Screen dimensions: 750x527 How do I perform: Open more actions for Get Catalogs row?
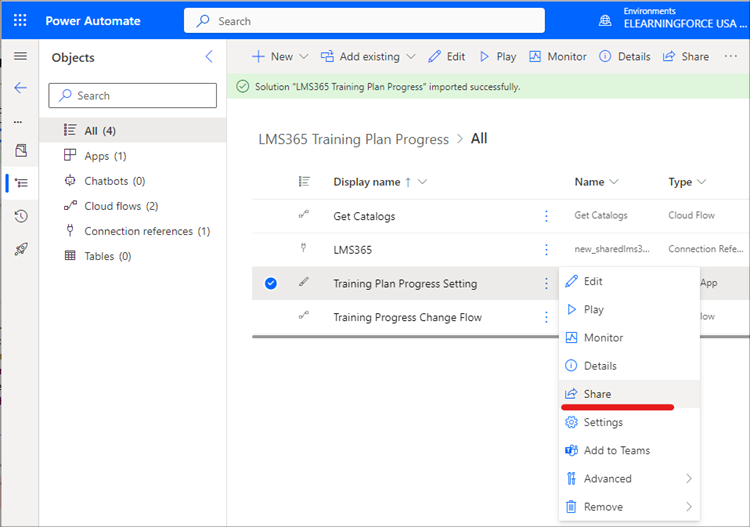tap(546, 216)
